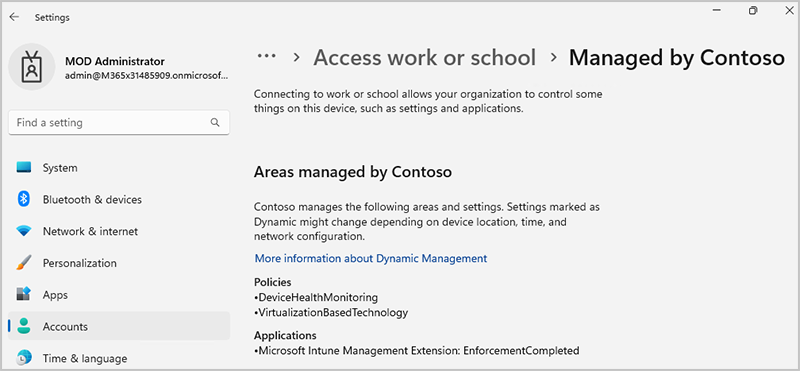
Task: Select the Network wifi icon
Action: pyautogui.click(x=24, y=231)
